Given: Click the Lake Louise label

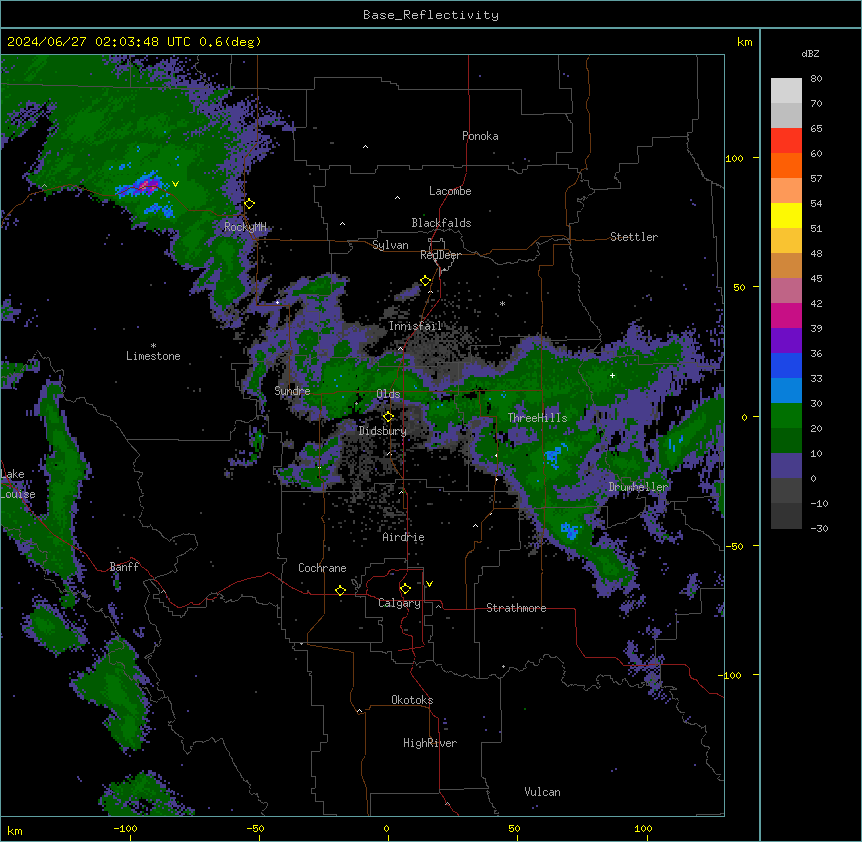Looking at the screenshot, I should [x=16, y=484].
